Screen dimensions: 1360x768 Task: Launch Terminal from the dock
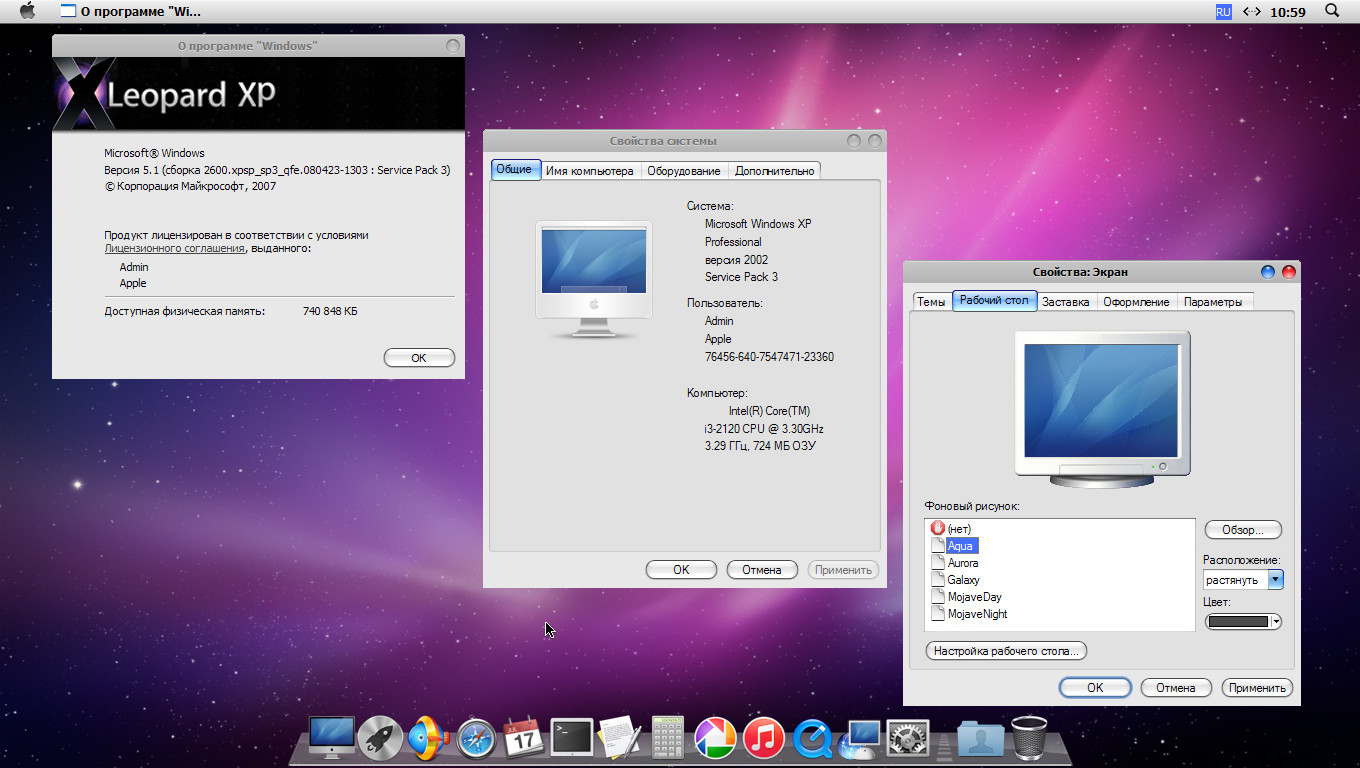(x=572, y=739)
